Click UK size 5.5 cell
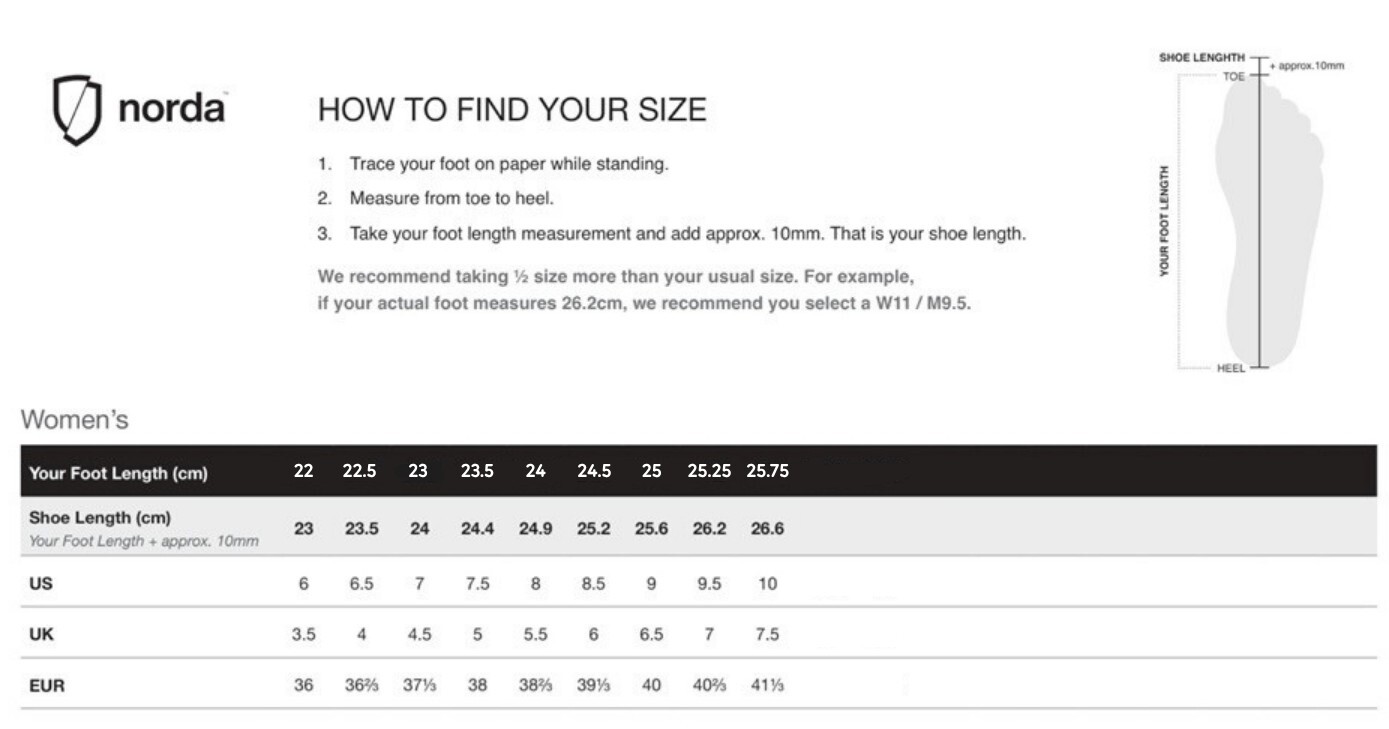This screenshot has width=1389, height=729. click(x=535, y=634)
